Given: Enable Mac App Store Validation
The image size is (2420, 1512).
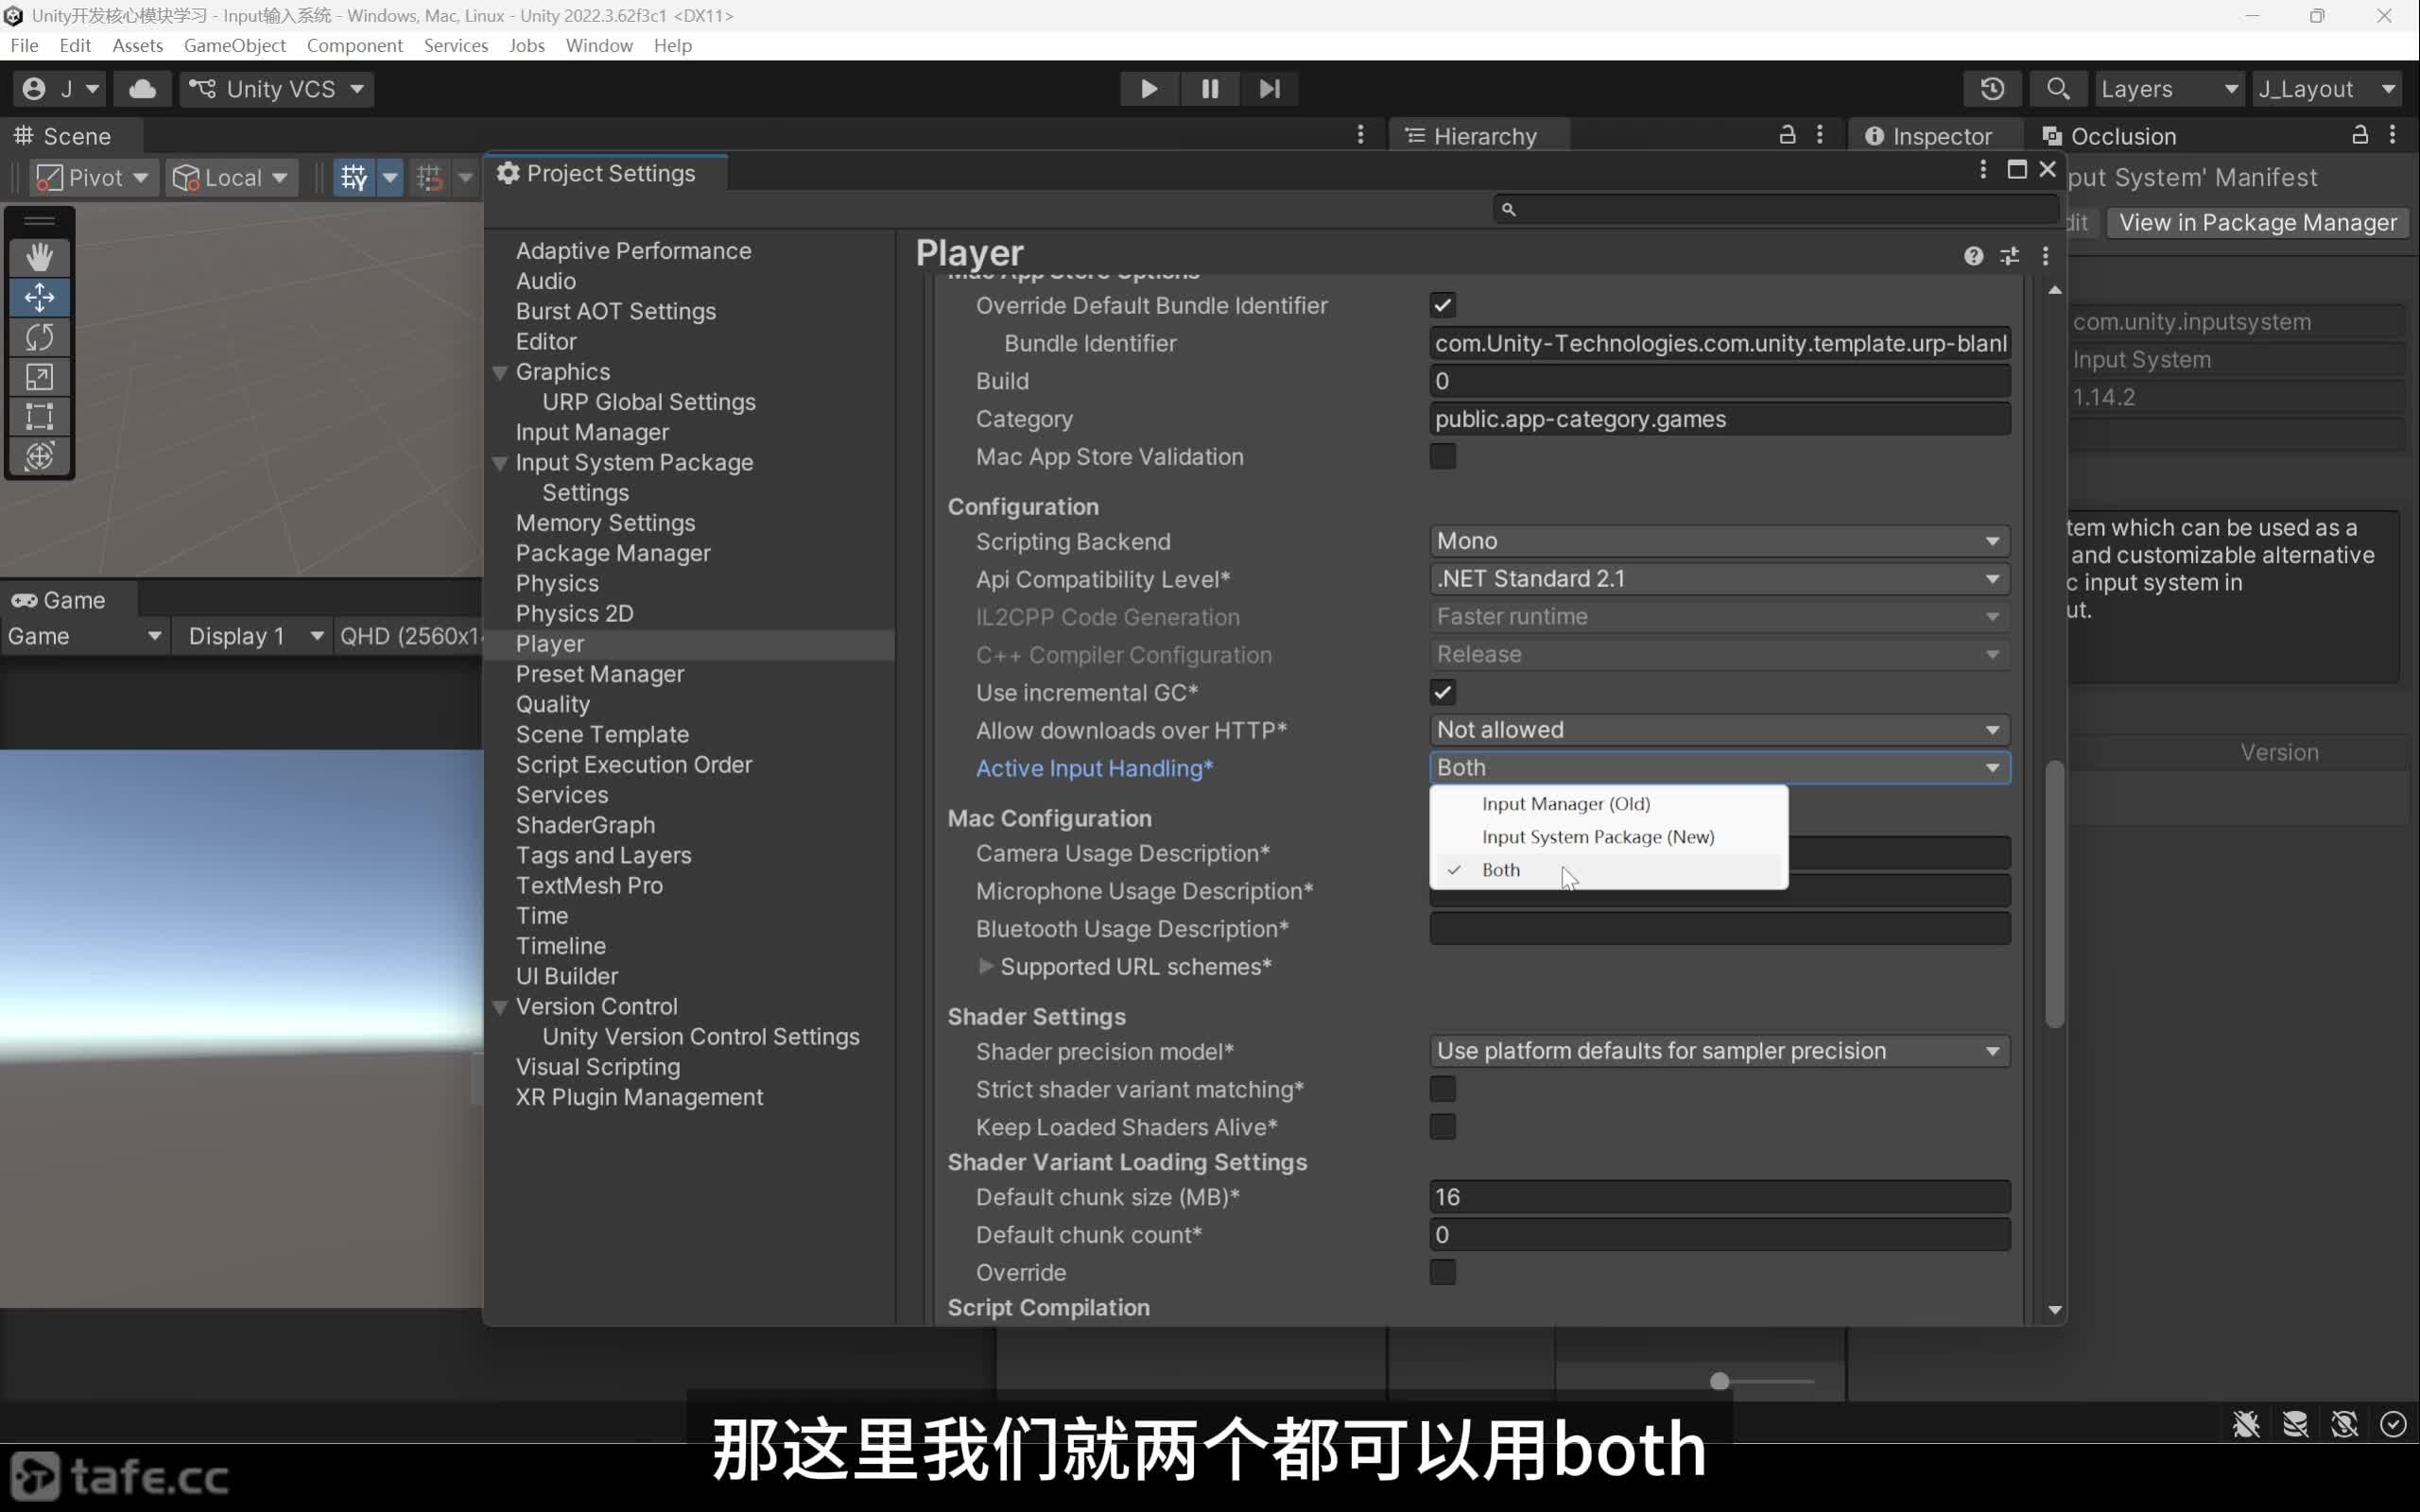Looking at the screenshot, I should pyautogui.click(x=1442, y=456).
